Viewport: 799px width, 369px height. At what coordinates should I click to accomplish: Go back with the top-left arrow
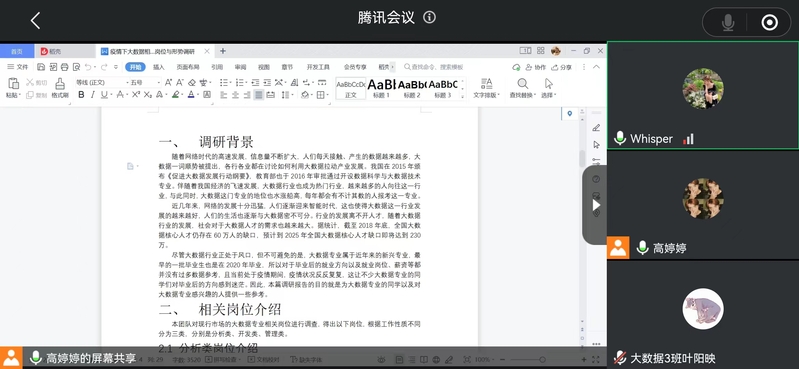coord(35,21)
